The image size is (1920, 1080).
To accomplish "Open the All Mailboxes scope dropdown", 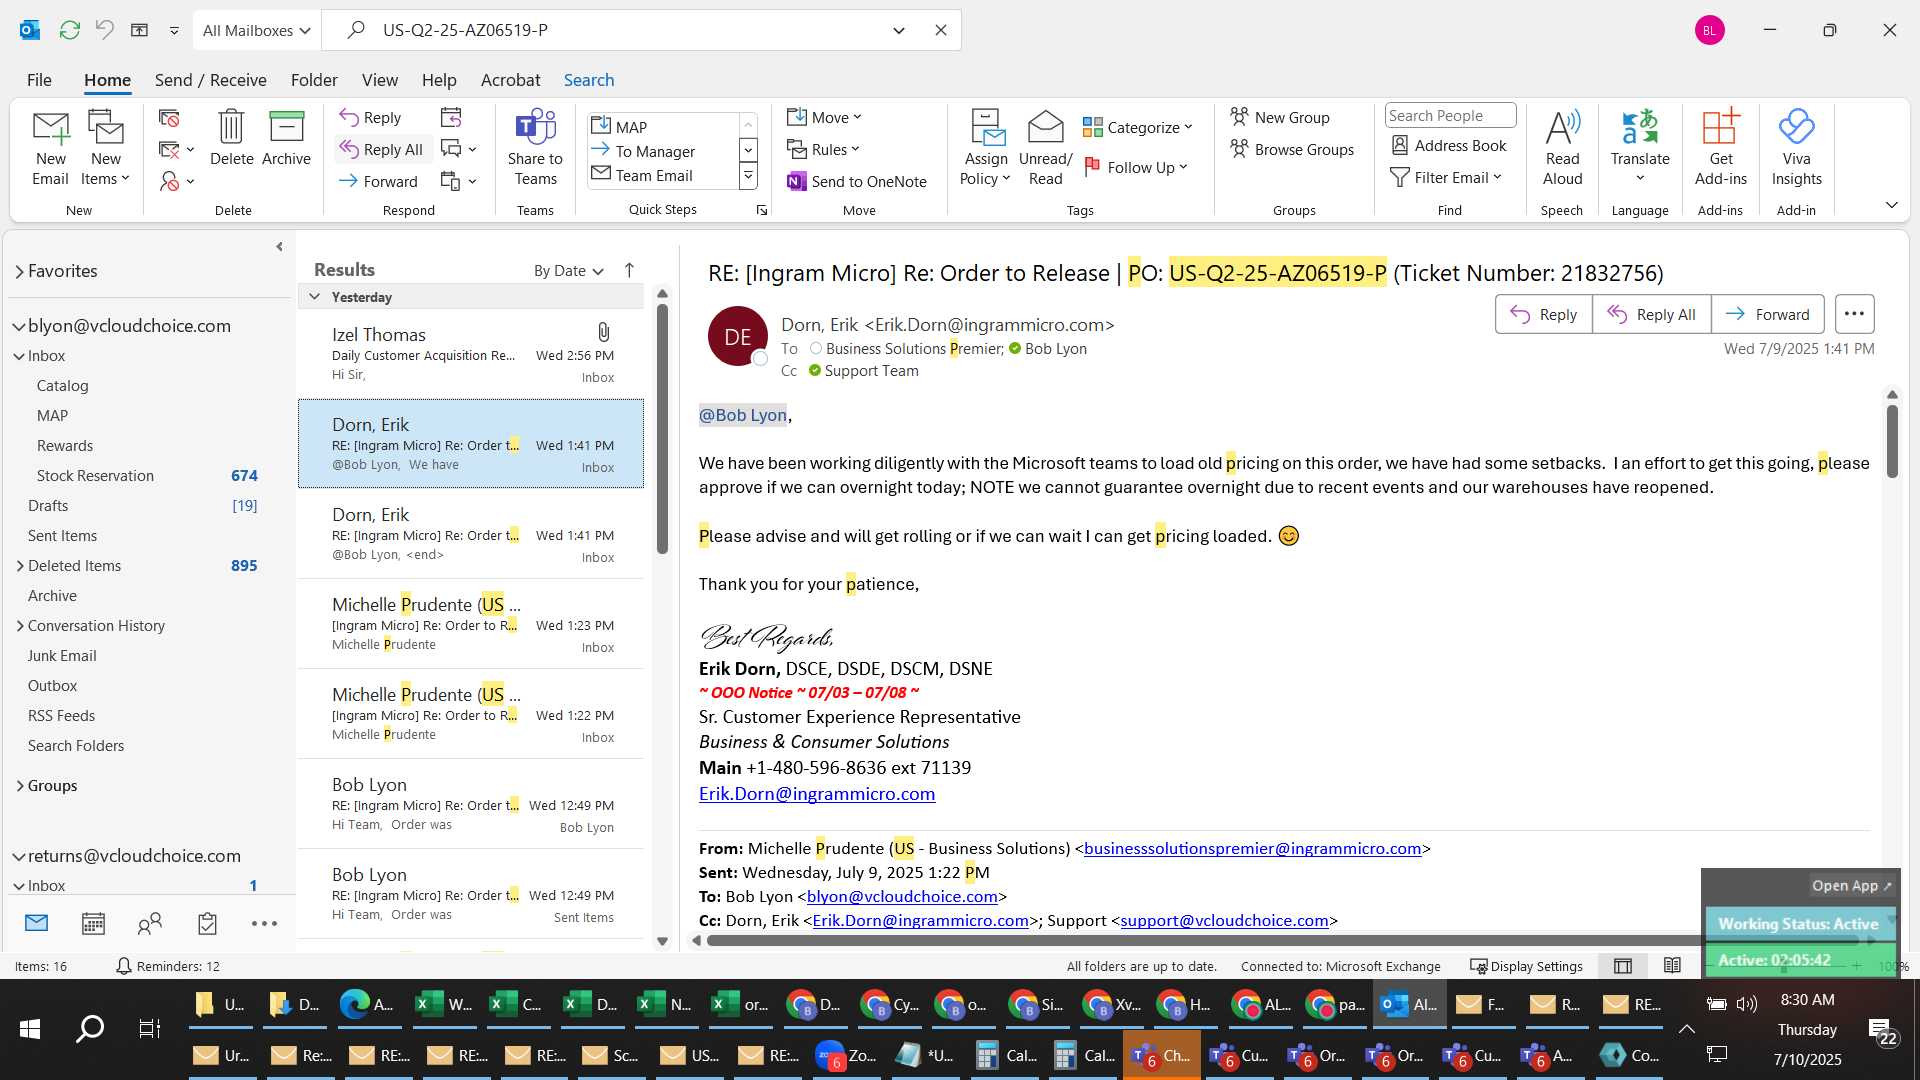I will click(257, 30).
